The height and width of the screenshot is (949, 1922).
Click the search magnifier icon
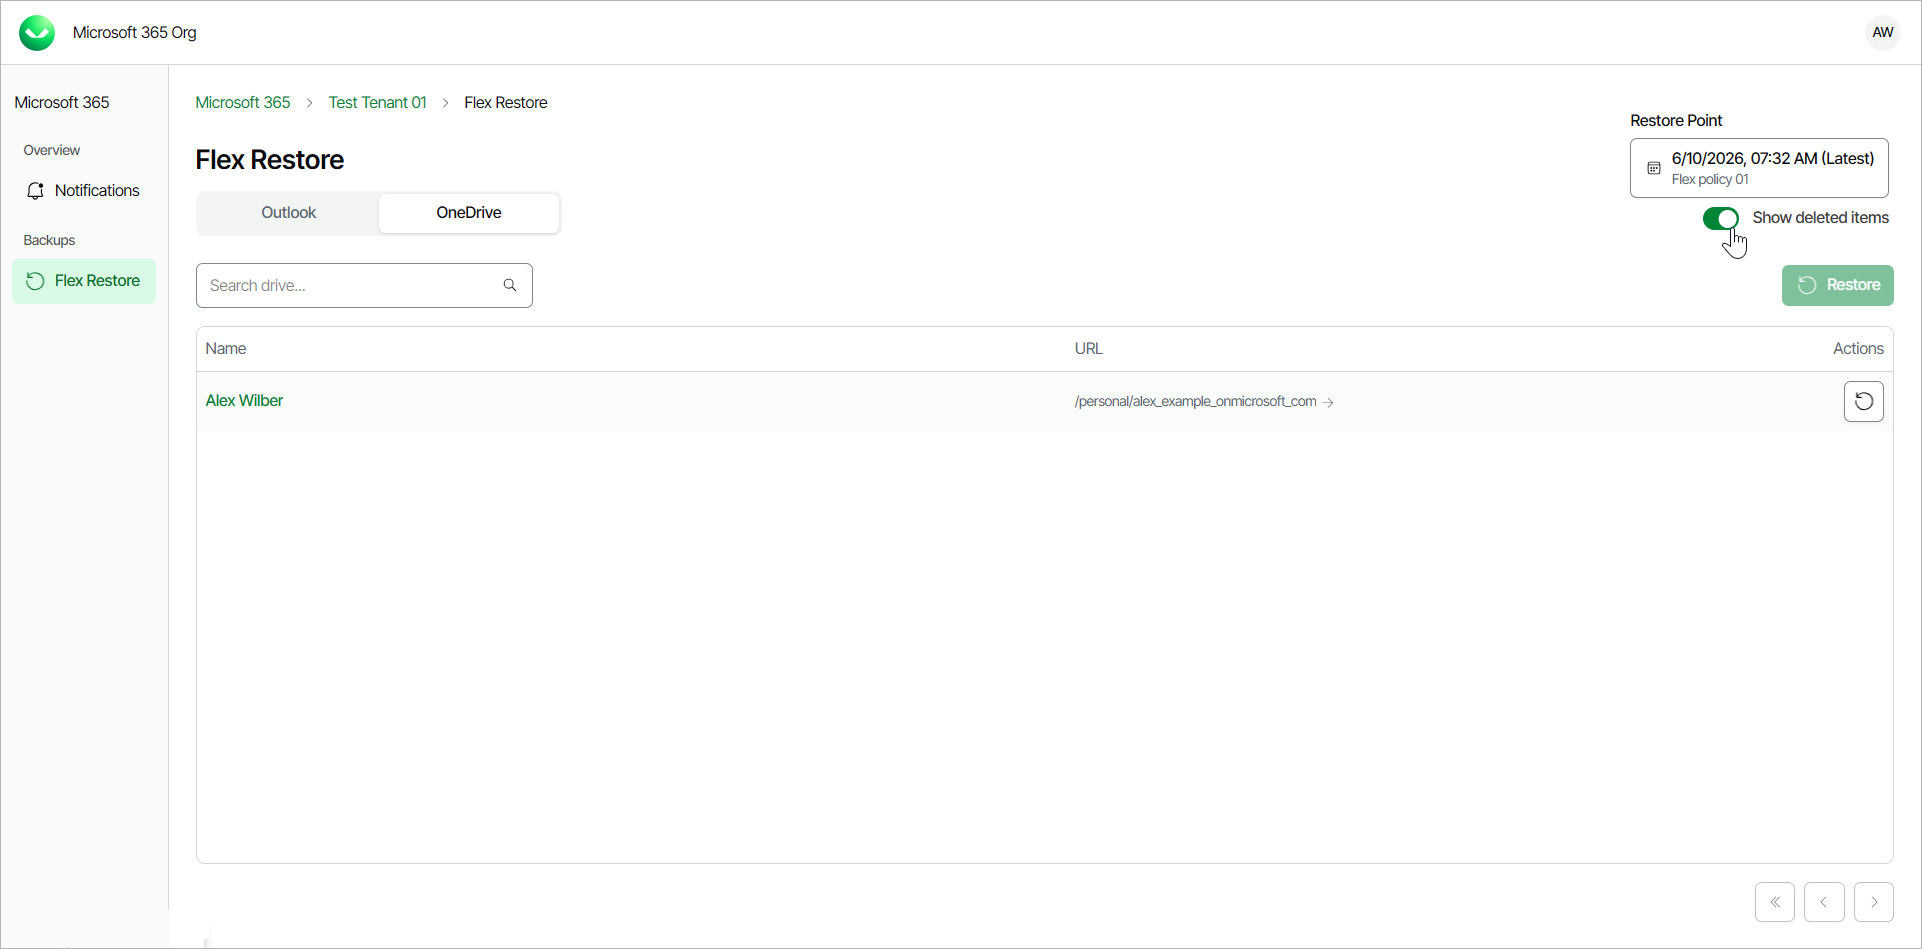[x=510, y=285]
